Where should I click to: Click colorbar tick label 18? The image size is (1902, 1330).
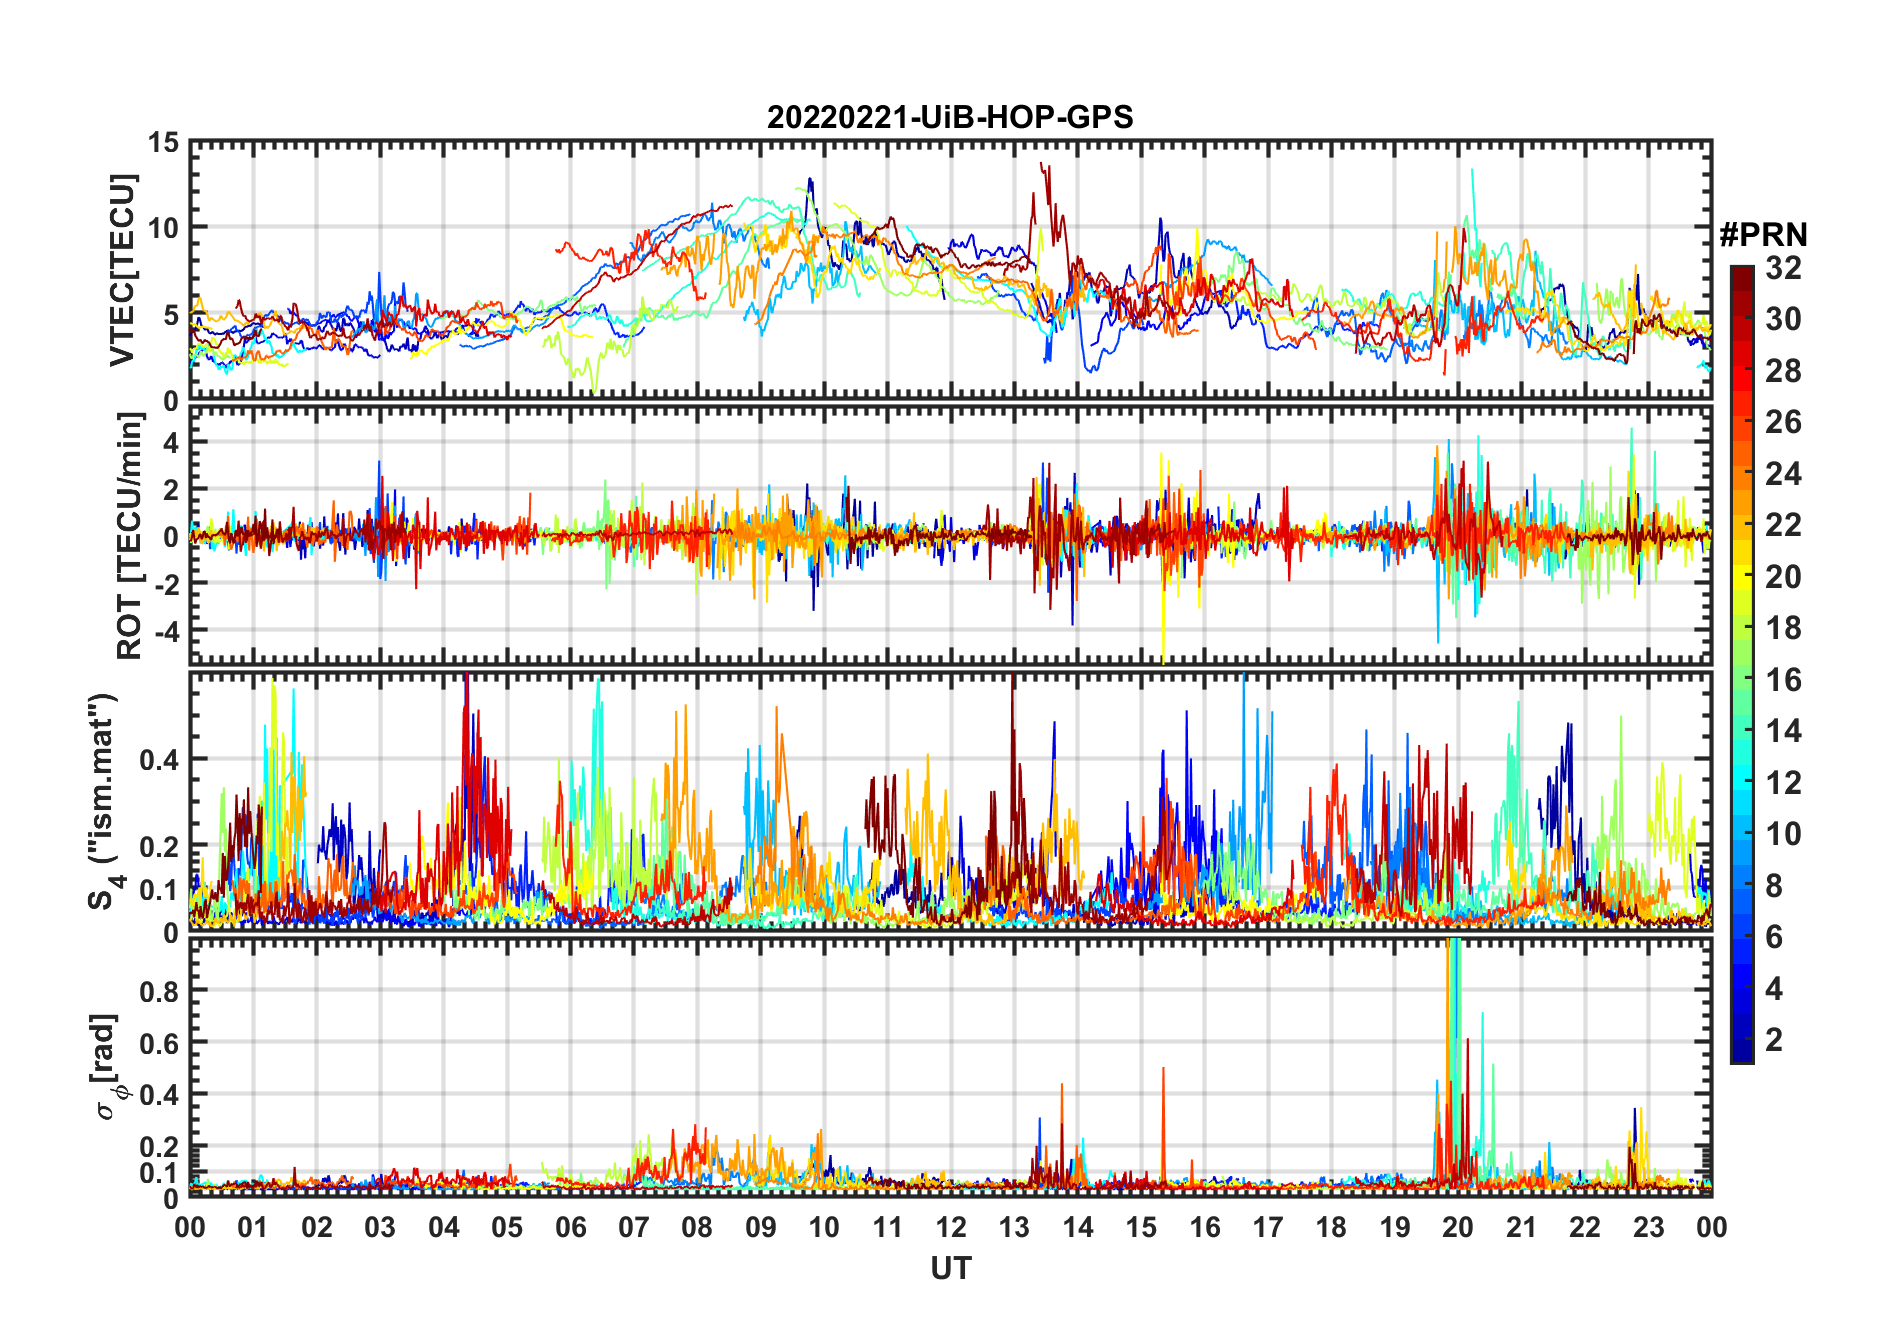(1783, 628)
